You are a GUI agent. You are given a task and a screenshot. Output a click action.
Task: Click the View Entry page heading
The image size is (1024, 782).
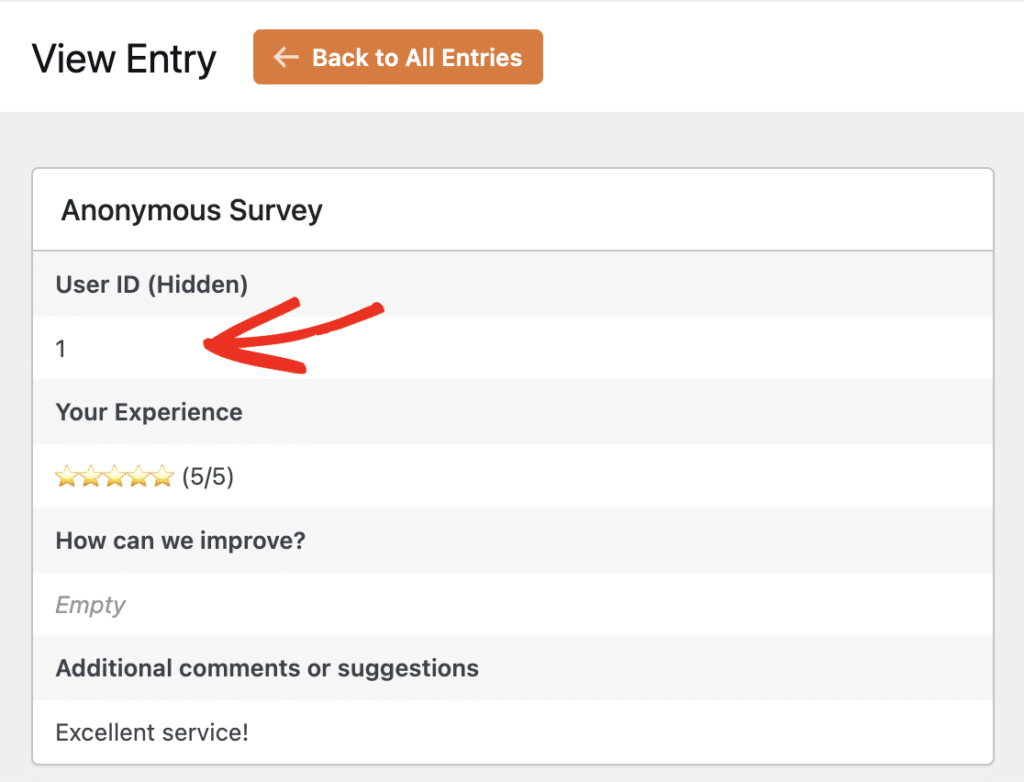[124, 59]
